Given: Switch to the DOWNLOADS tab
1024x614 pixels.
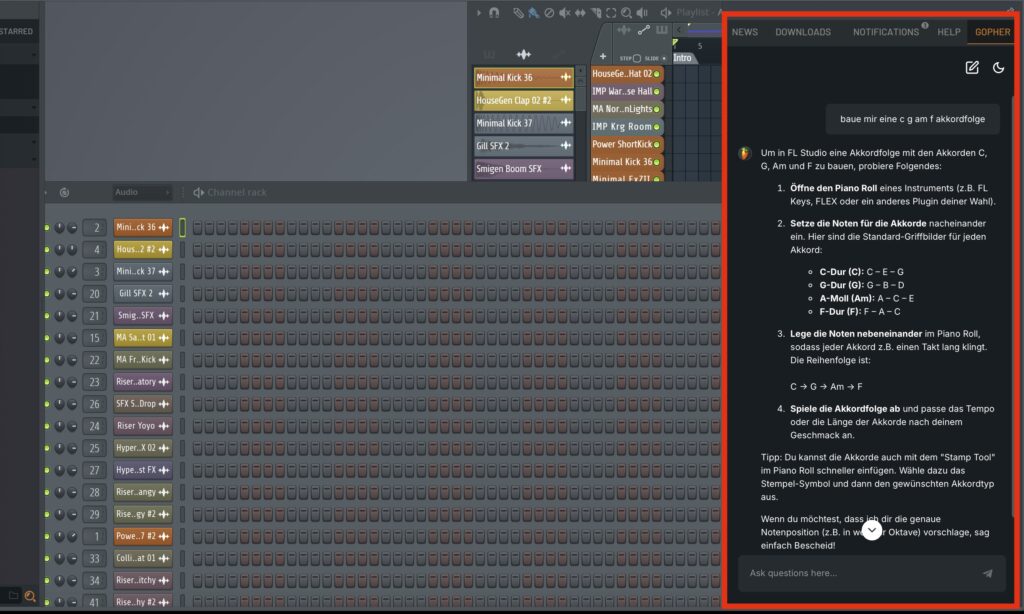Looking at the screenshot, I should pyautogui.click(x=803, y=32).
